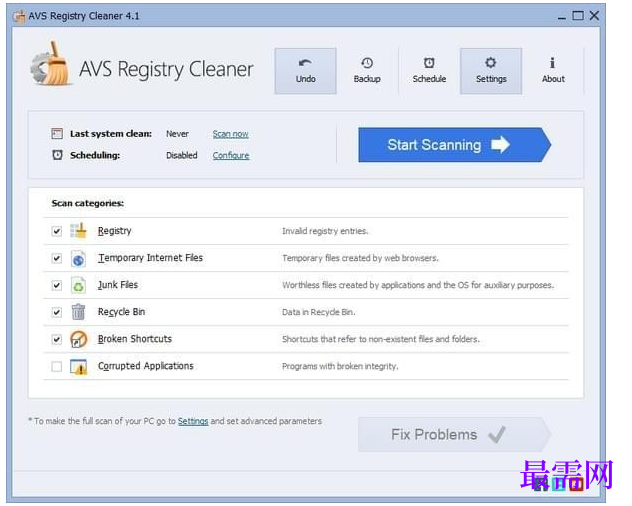Click 'Shortcuts that refer to non-existent files' text
This screenshot has width=632, height=506.
click(380, 339)
